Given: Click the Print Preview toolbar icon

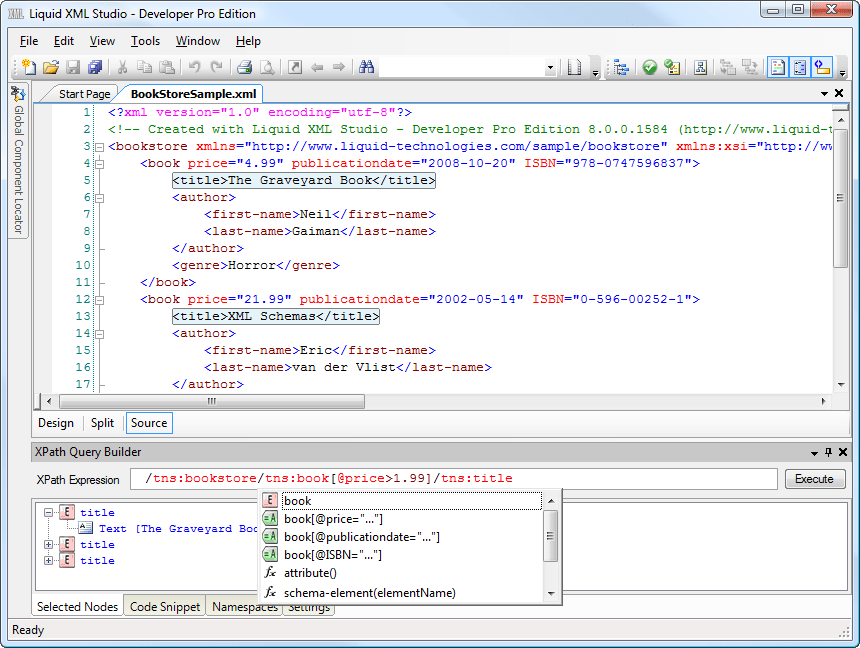Looking at the screenshot, I should (265, 67).
